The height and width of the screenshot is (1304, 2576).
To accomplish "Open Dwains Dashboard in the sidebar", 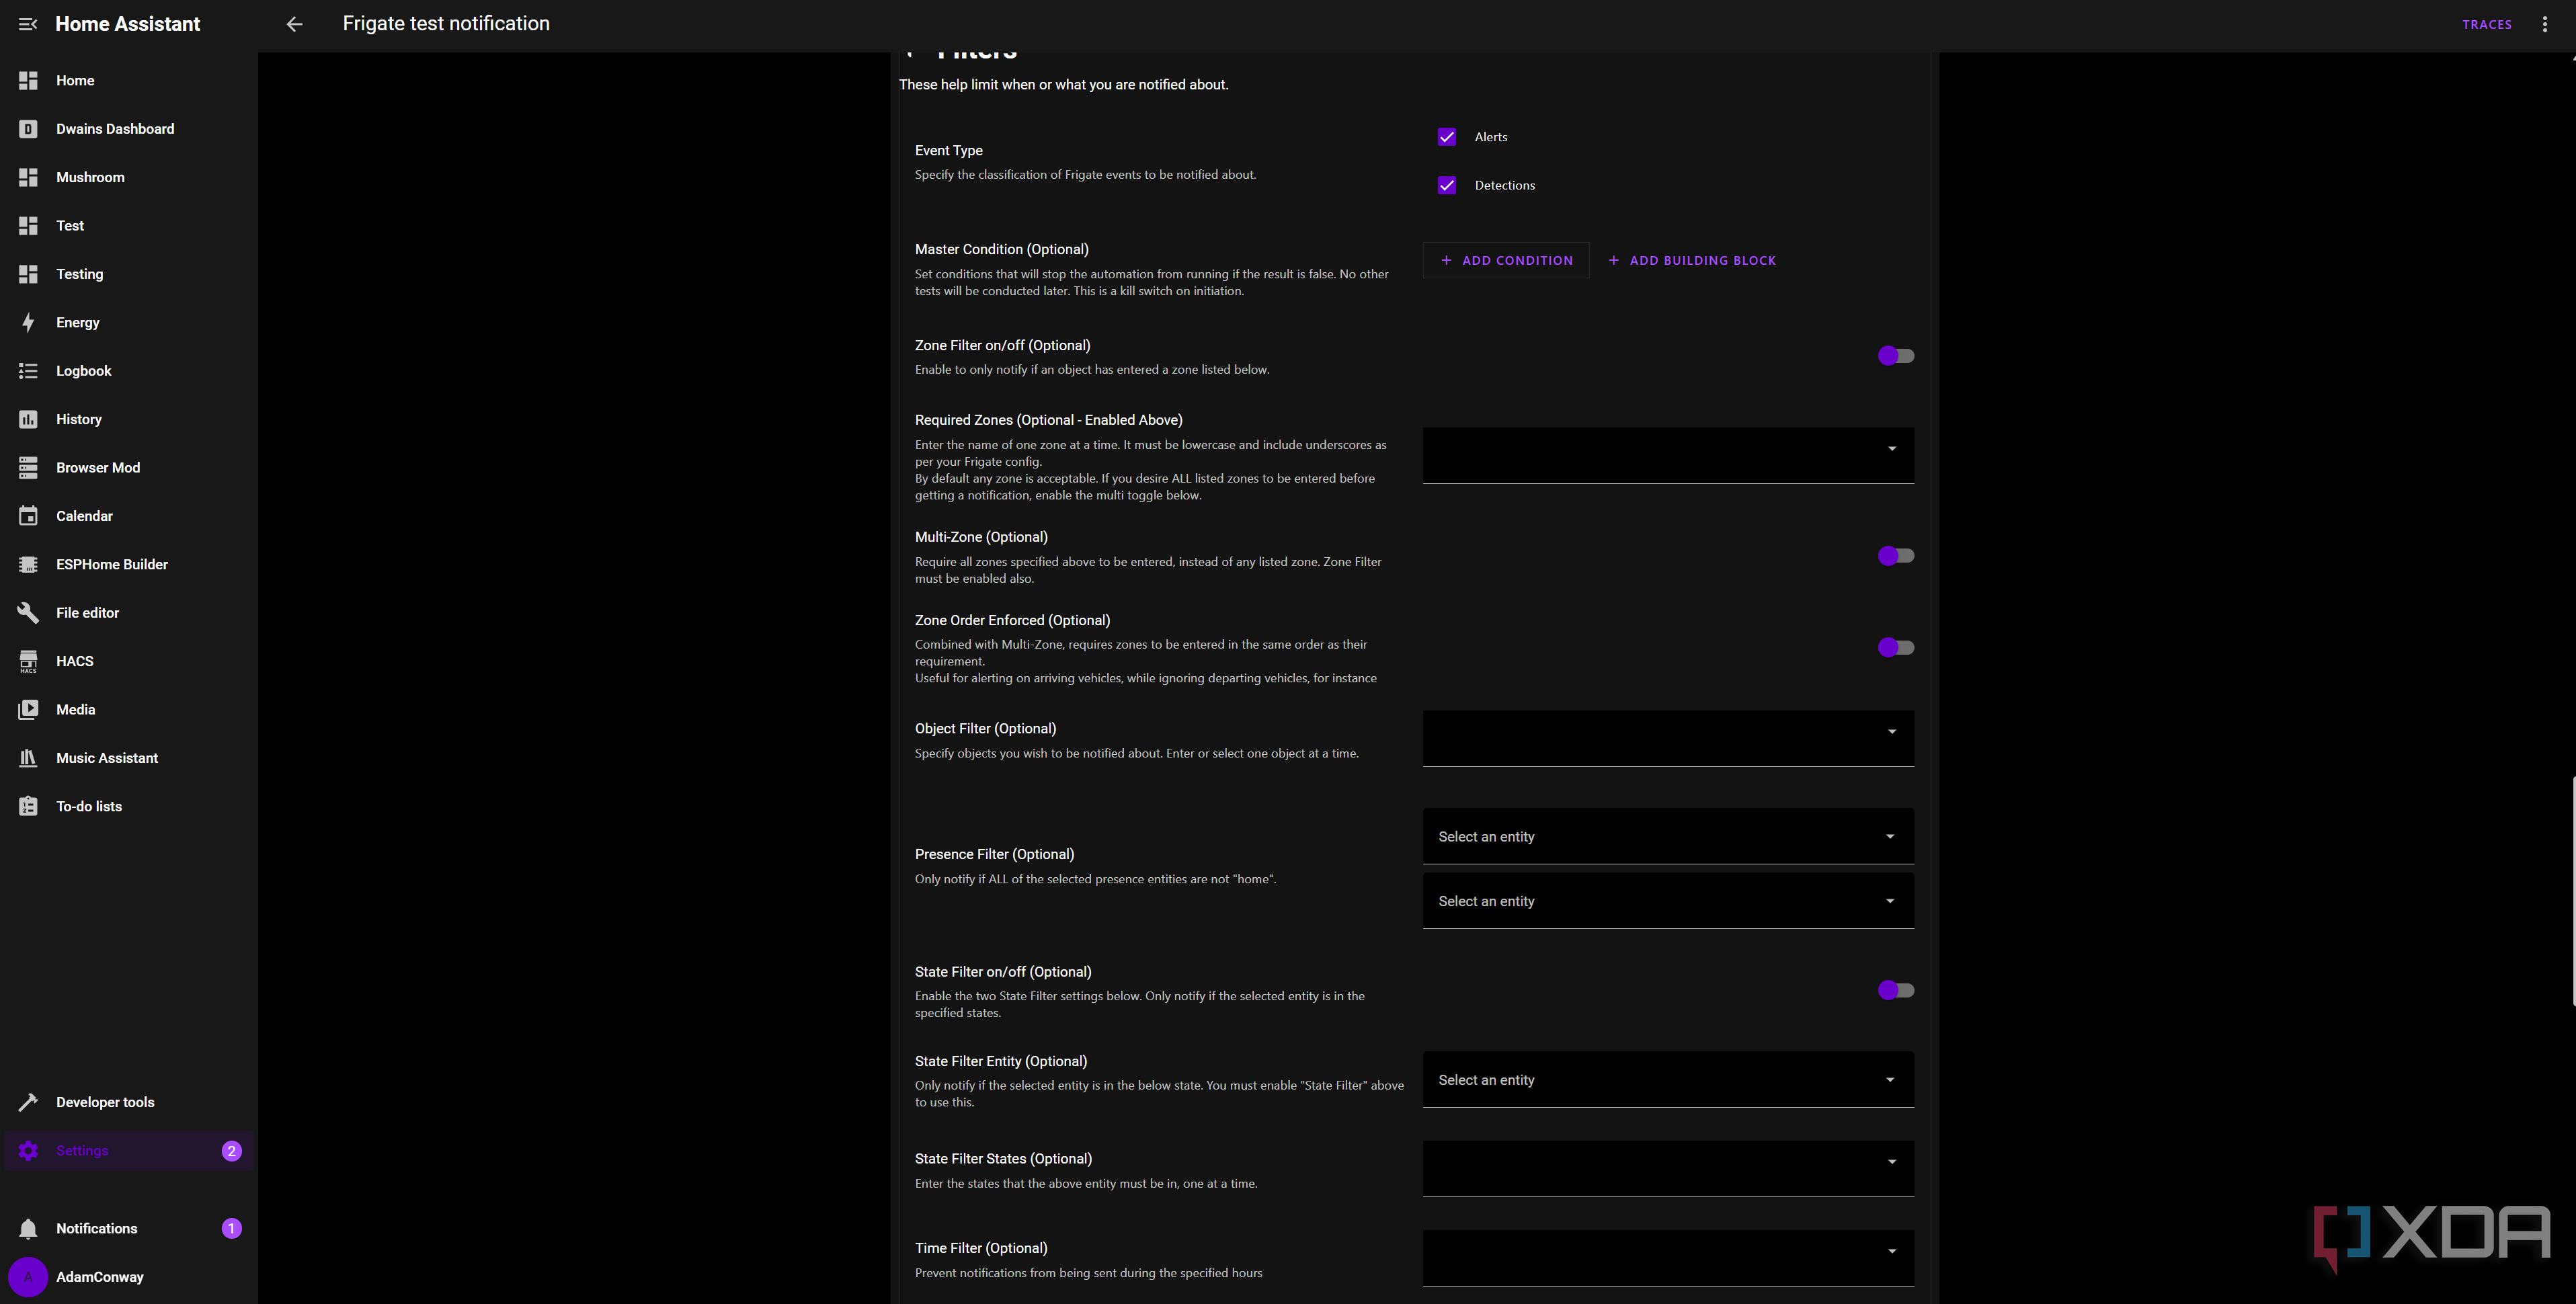I will coord(129,129).
